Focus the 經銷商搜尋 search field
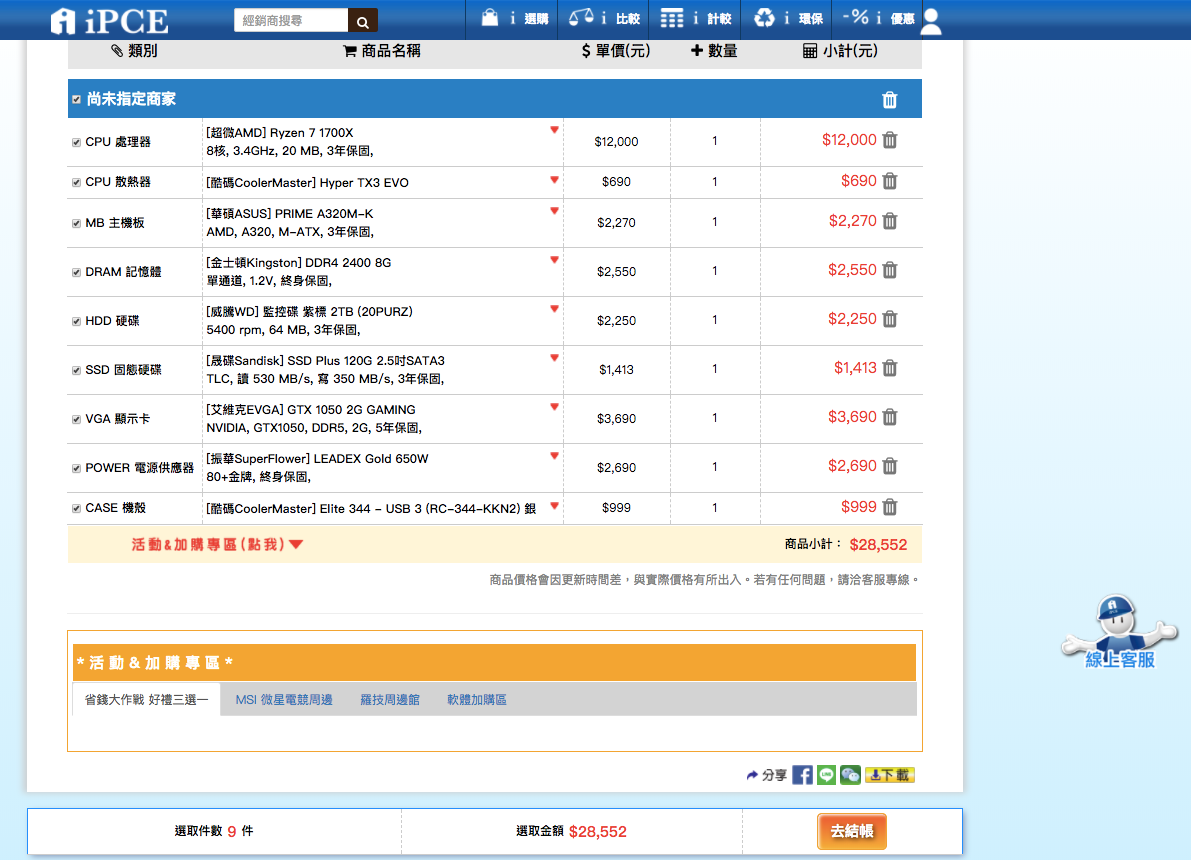The height and width of the screenshot is (860, 1191). [291, 21]
